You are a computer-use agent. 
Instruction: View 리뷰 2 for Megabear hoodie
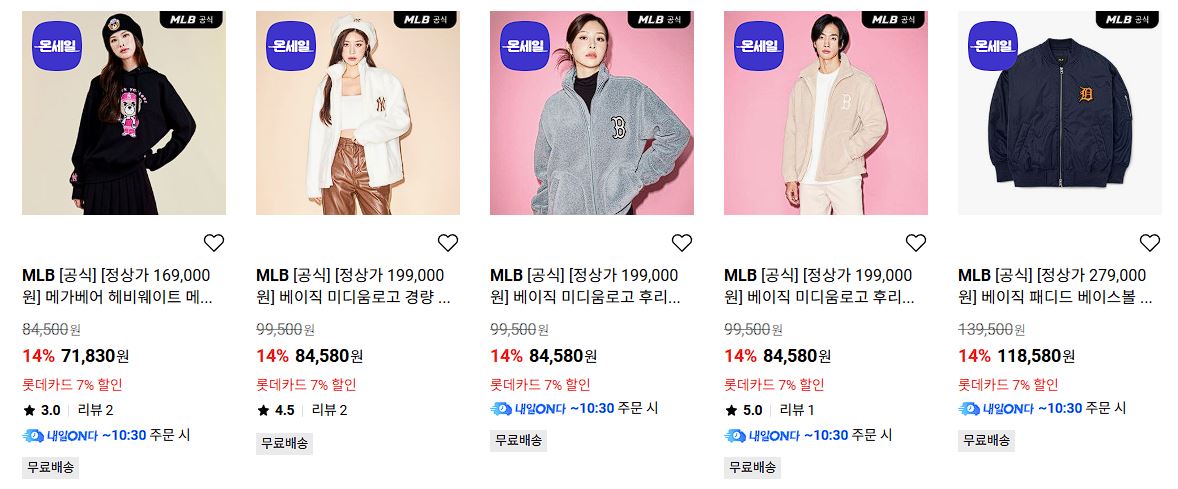point(95,410)
